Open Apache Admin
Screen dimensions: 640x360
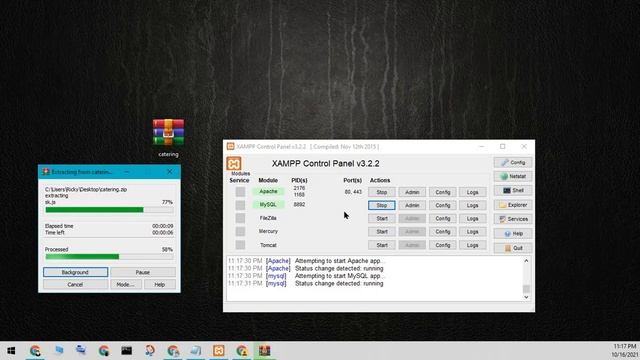pyautogui.click(x=412, y=192)
